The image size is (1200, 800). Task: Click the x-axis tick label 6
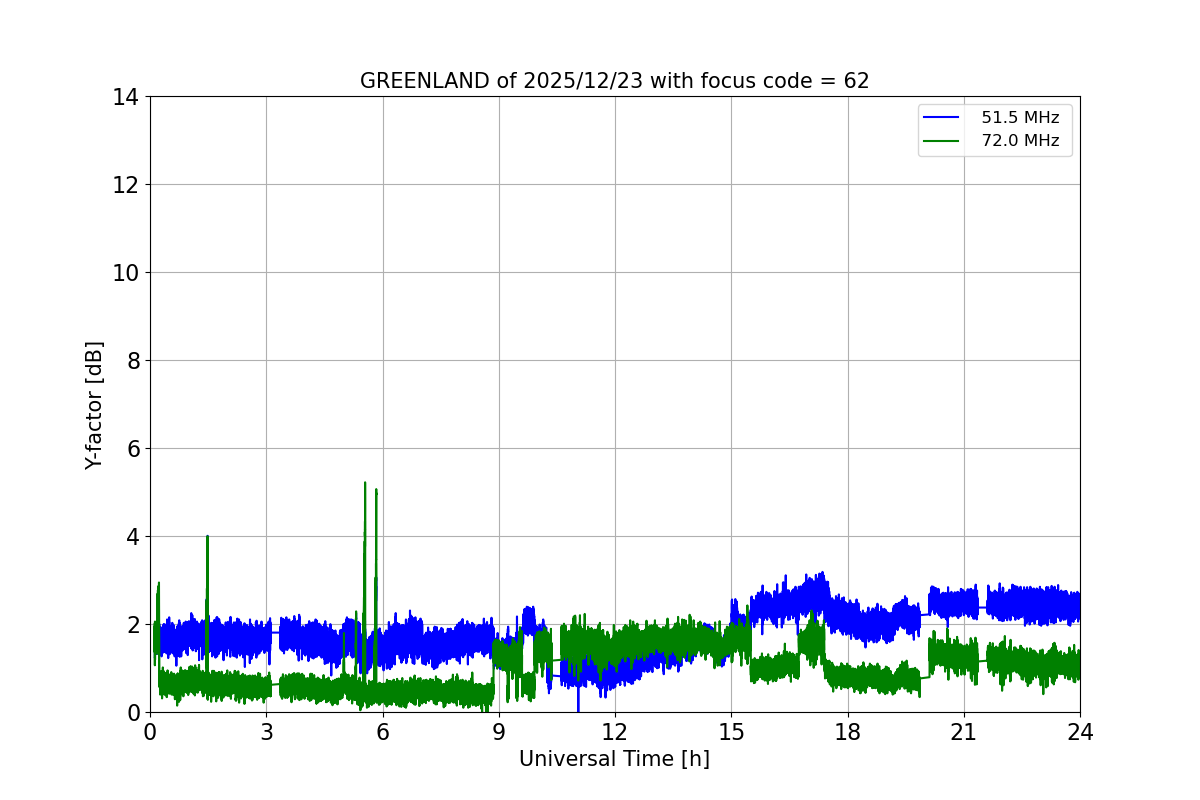tap(383, 732)
